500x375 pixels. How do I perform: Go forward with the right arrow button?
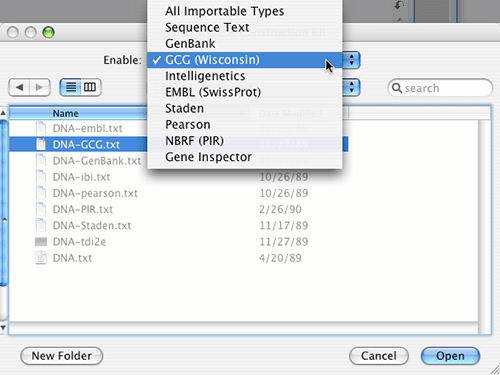40,87
